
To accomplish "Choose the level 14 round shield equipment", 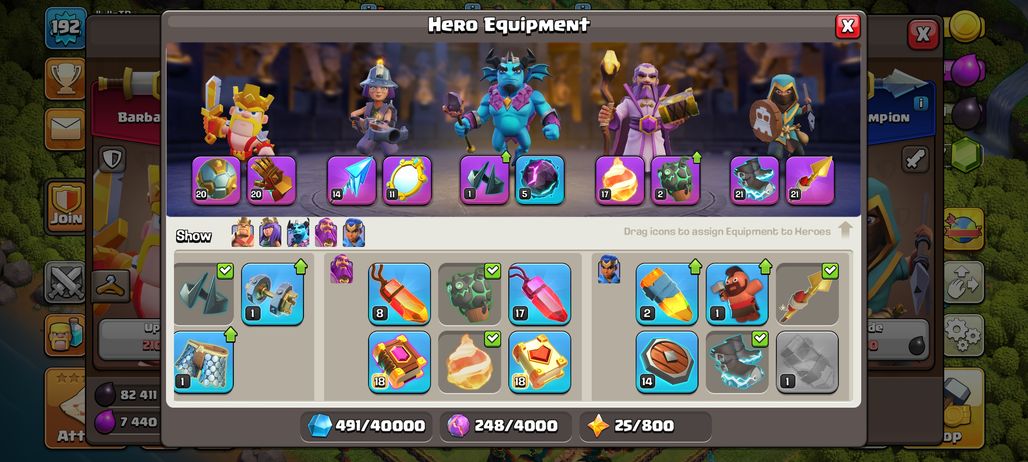I will coord(667,362).
